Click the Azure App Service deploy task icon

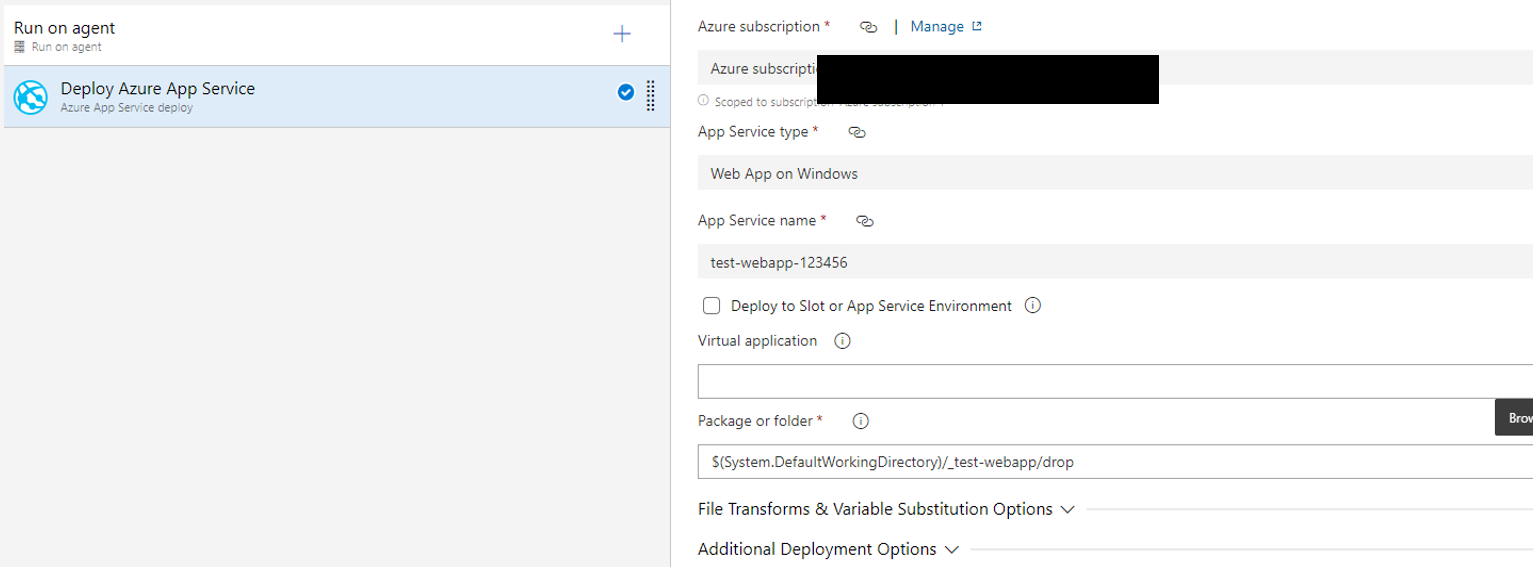click(31, 97)
